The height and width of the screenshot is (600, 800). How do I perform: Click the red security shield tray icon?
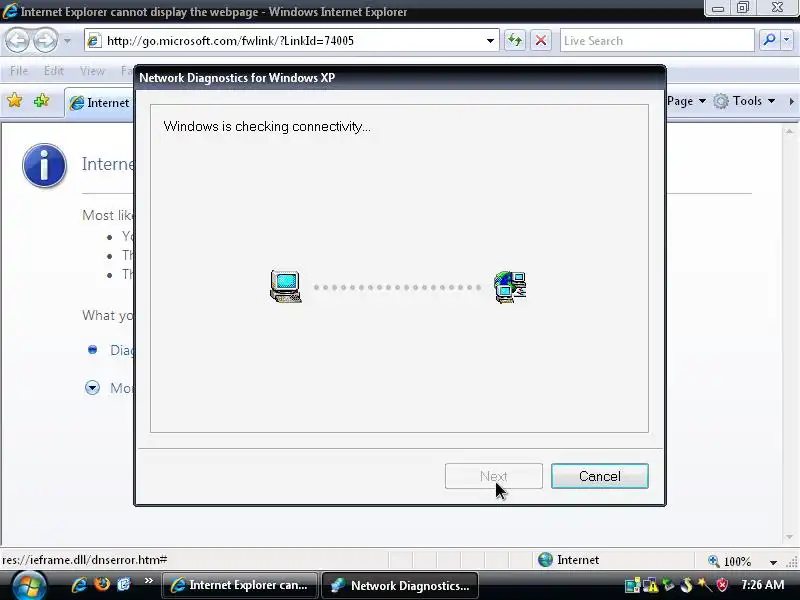pos(722,585)
